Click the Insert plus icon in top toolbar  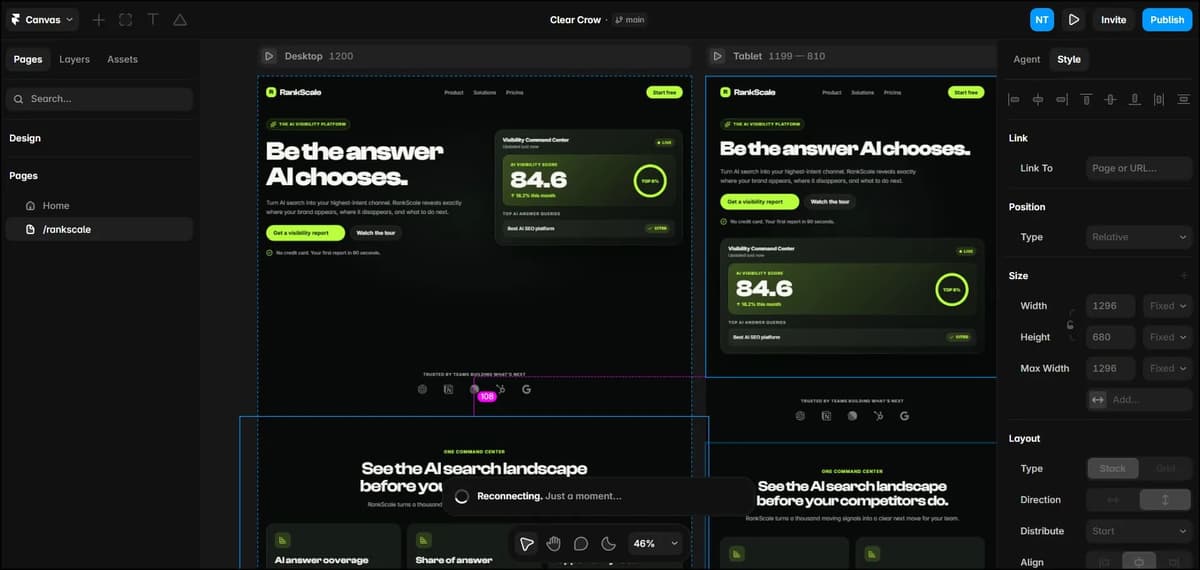[x=98, y=19]
